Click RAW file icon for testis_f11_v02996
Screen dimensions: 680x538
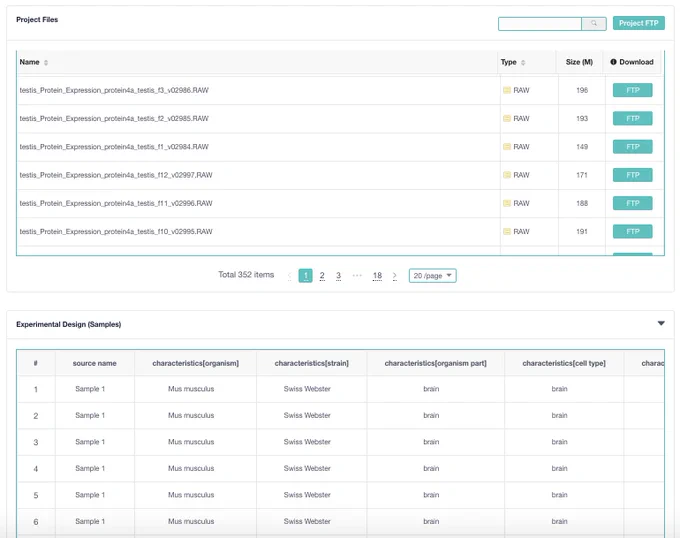[x=507, y=203]
